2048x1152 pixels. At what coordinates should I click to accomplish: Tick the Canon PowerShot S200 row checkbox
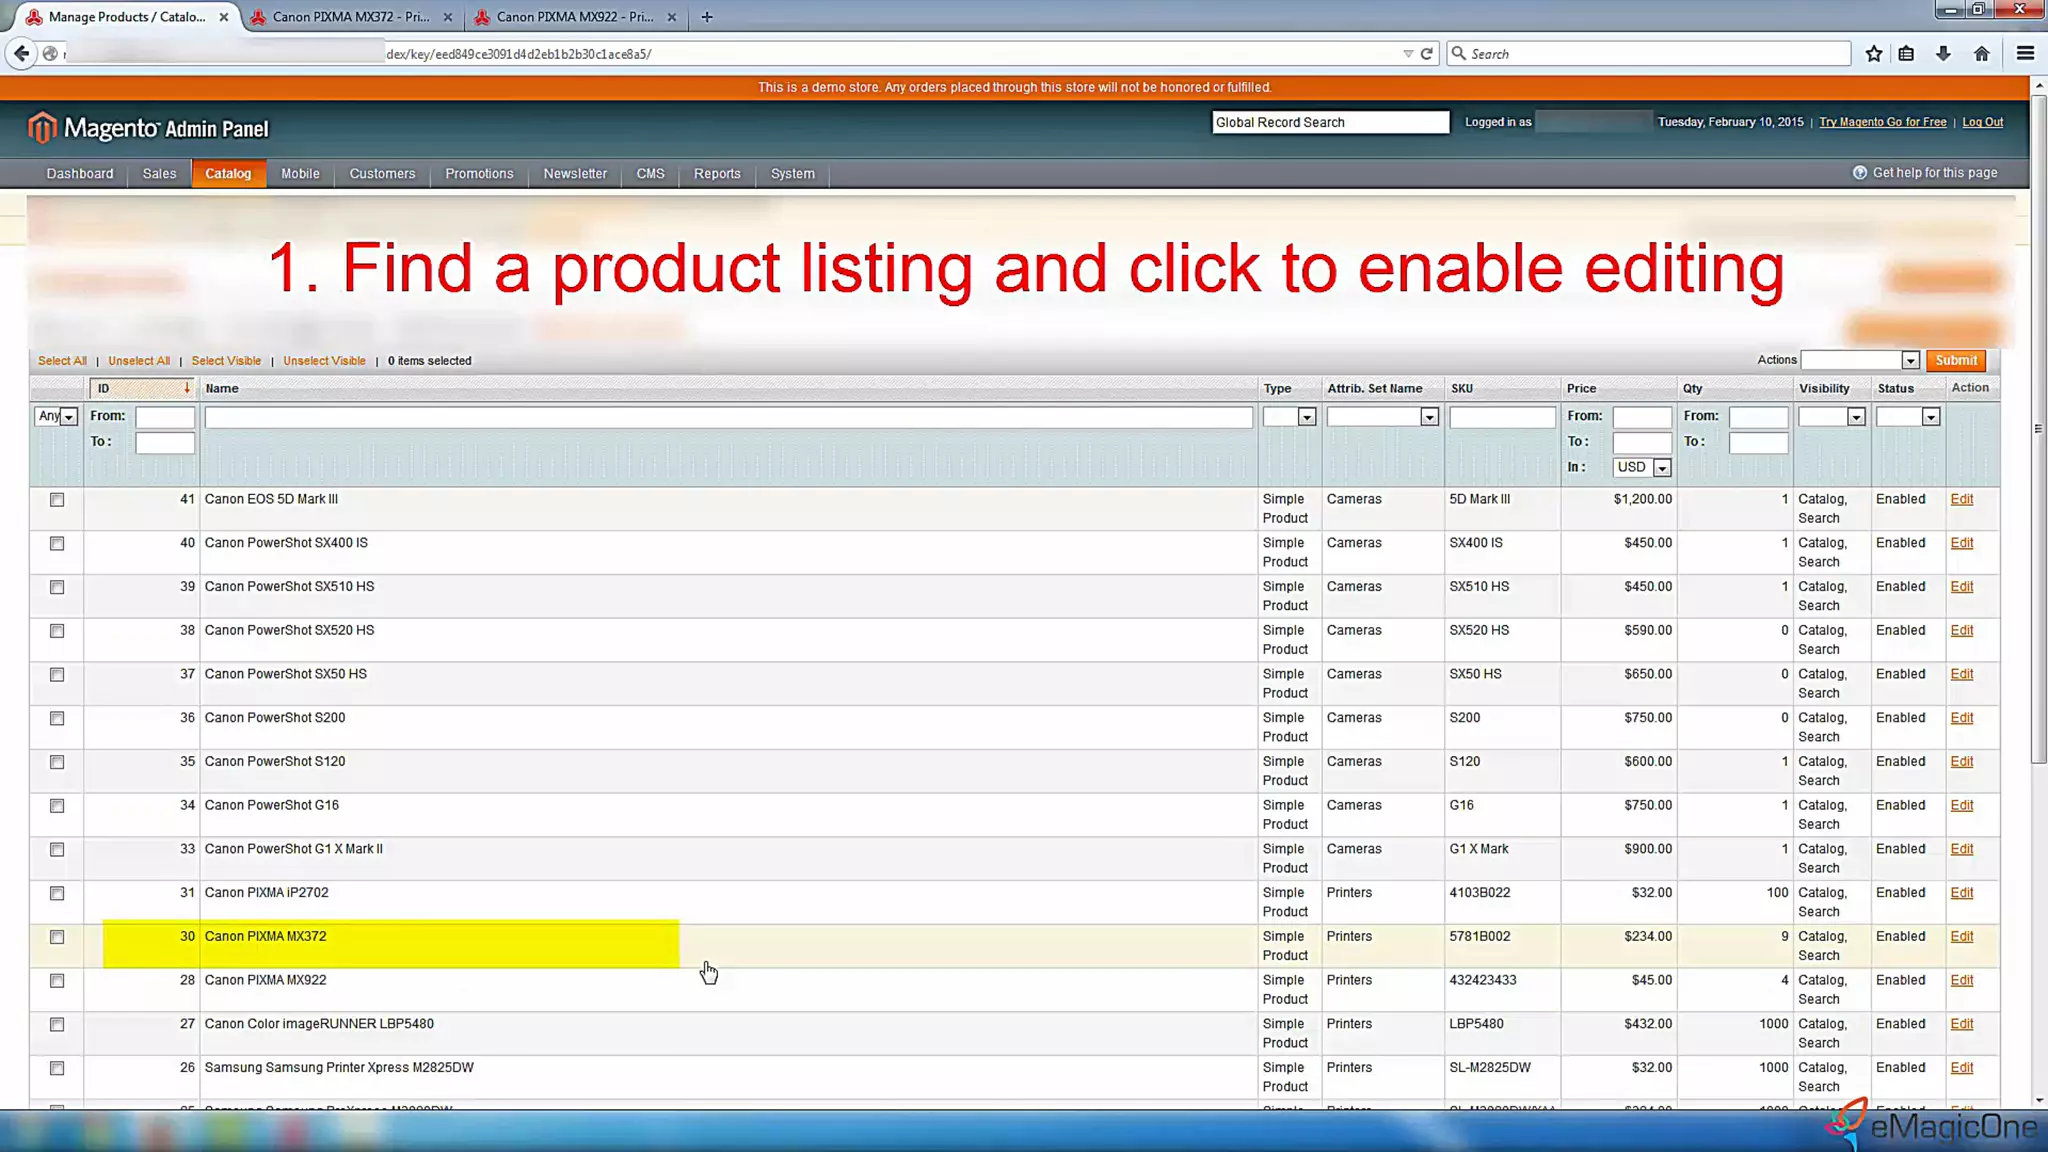(x=57, y=718)
